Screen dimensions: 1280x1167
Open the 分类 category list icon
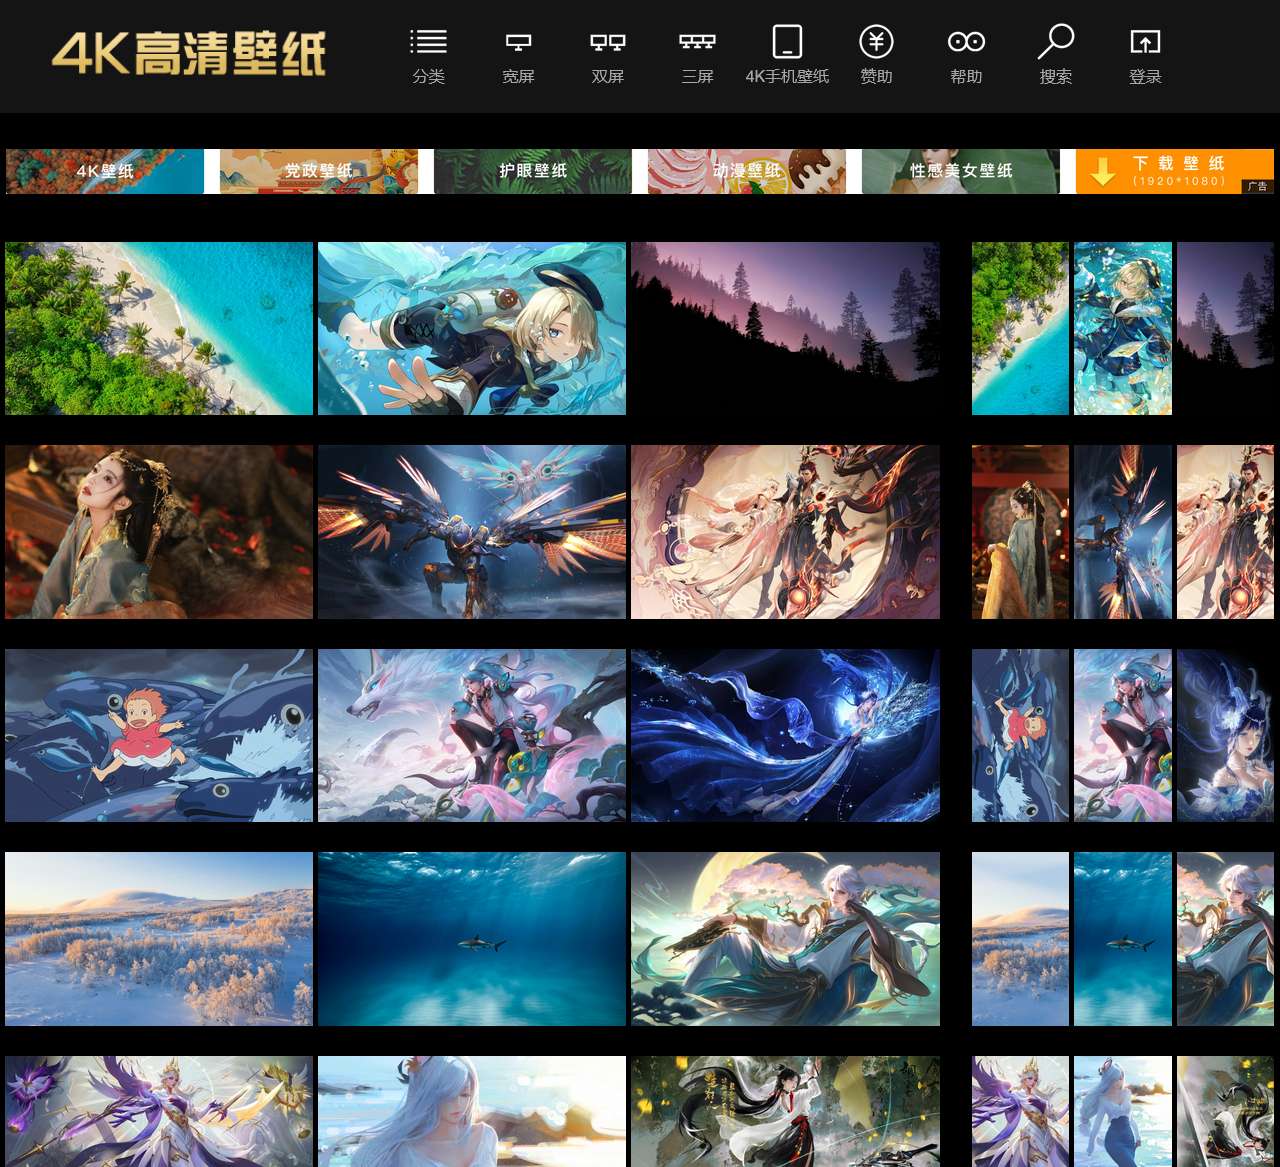point(428,43)
